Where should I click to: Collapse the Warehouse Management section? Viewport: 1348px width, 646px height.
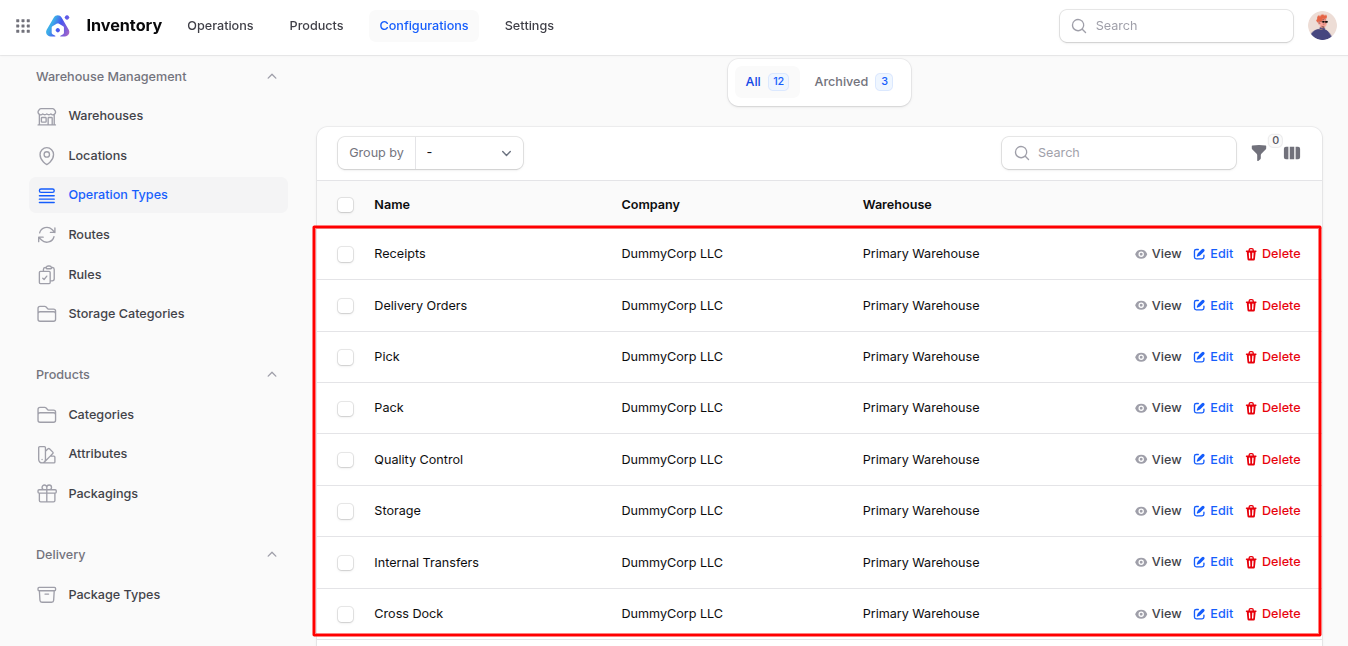[x=272, y=77]
